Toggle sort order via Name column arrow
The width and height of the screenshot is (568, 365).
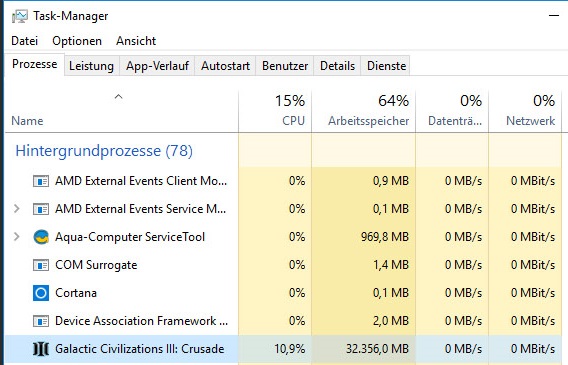coord(118,97)
